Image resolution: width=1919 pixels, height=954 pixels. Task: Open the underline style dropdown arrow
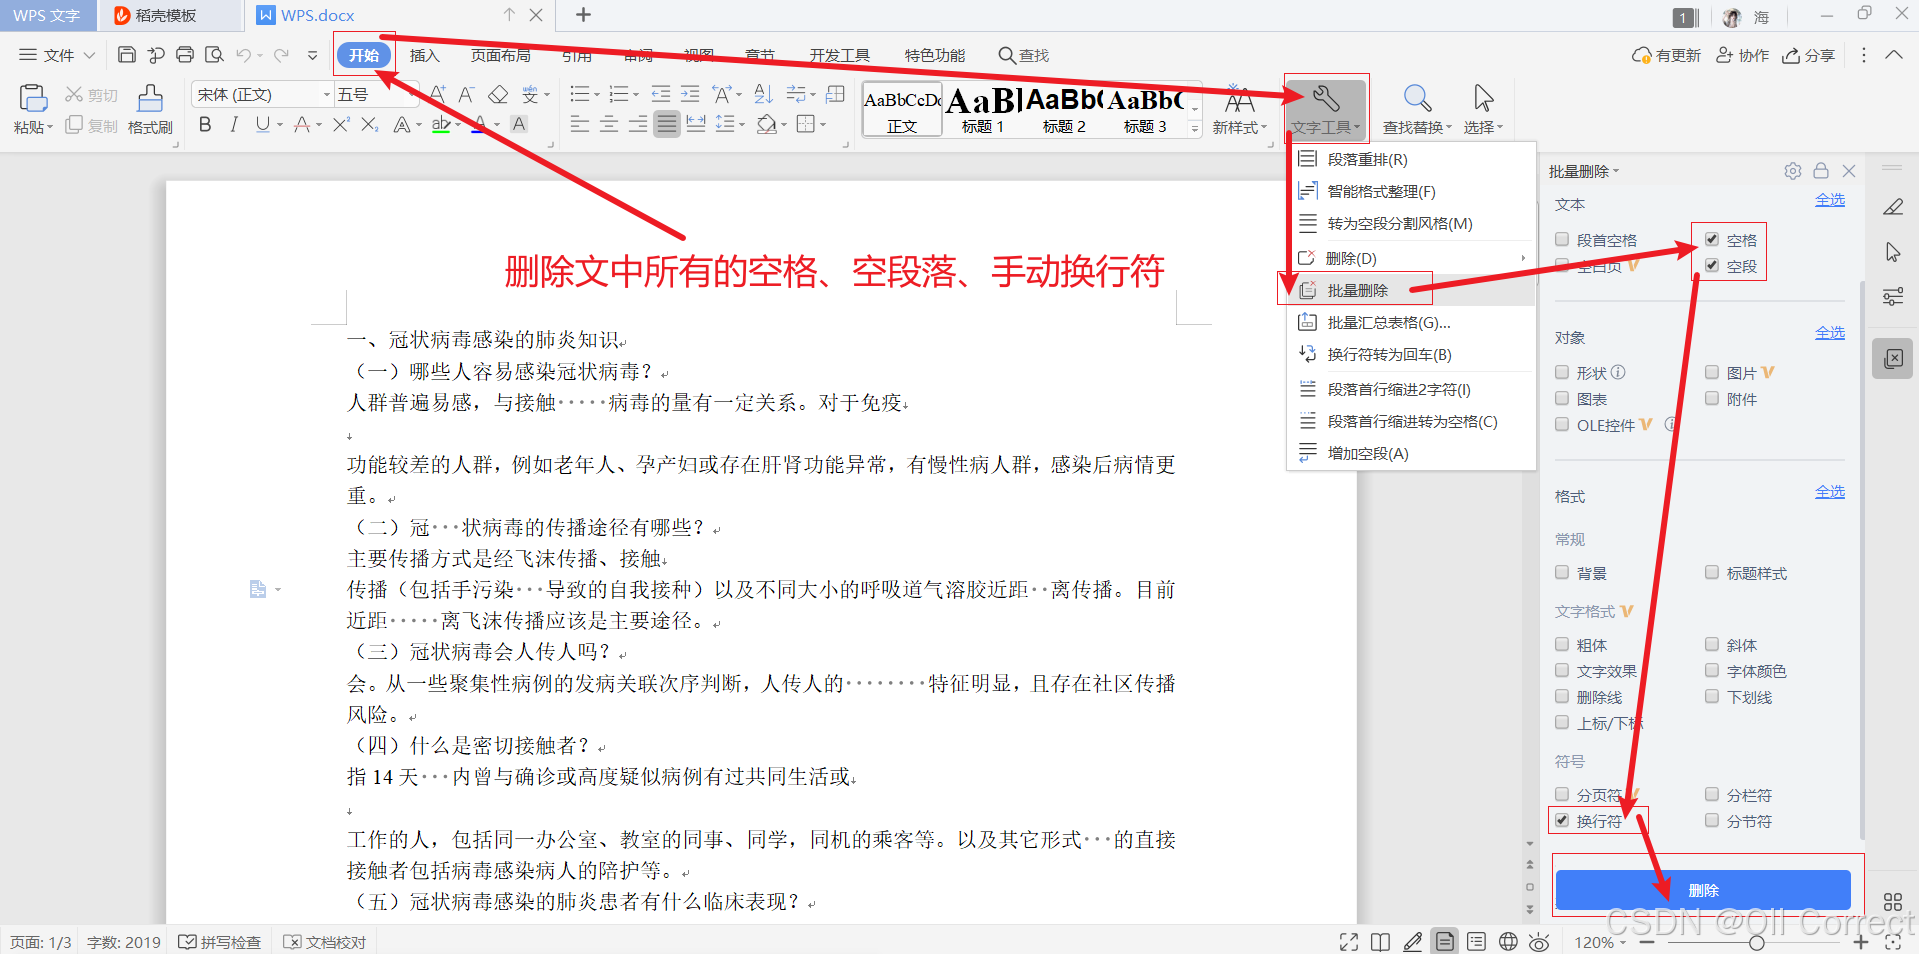(280, 125)
